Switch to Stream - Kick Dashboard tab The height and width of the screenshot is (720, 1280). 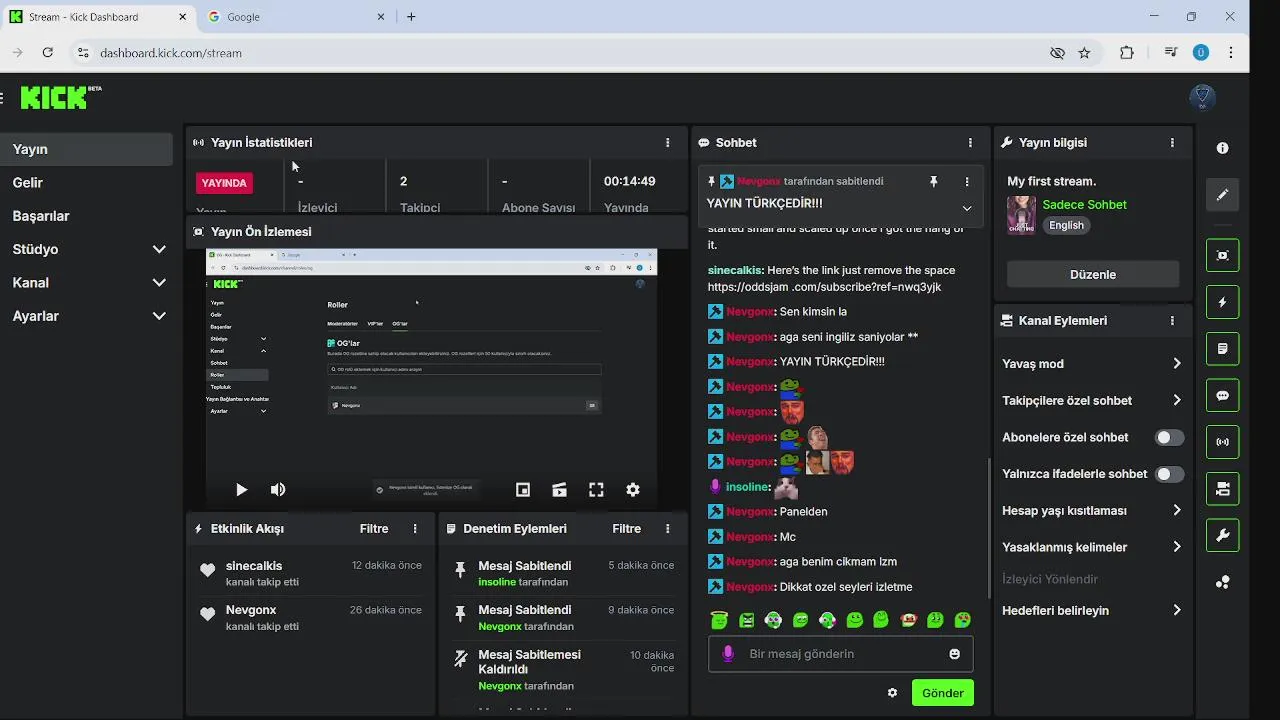click(98, 17)
